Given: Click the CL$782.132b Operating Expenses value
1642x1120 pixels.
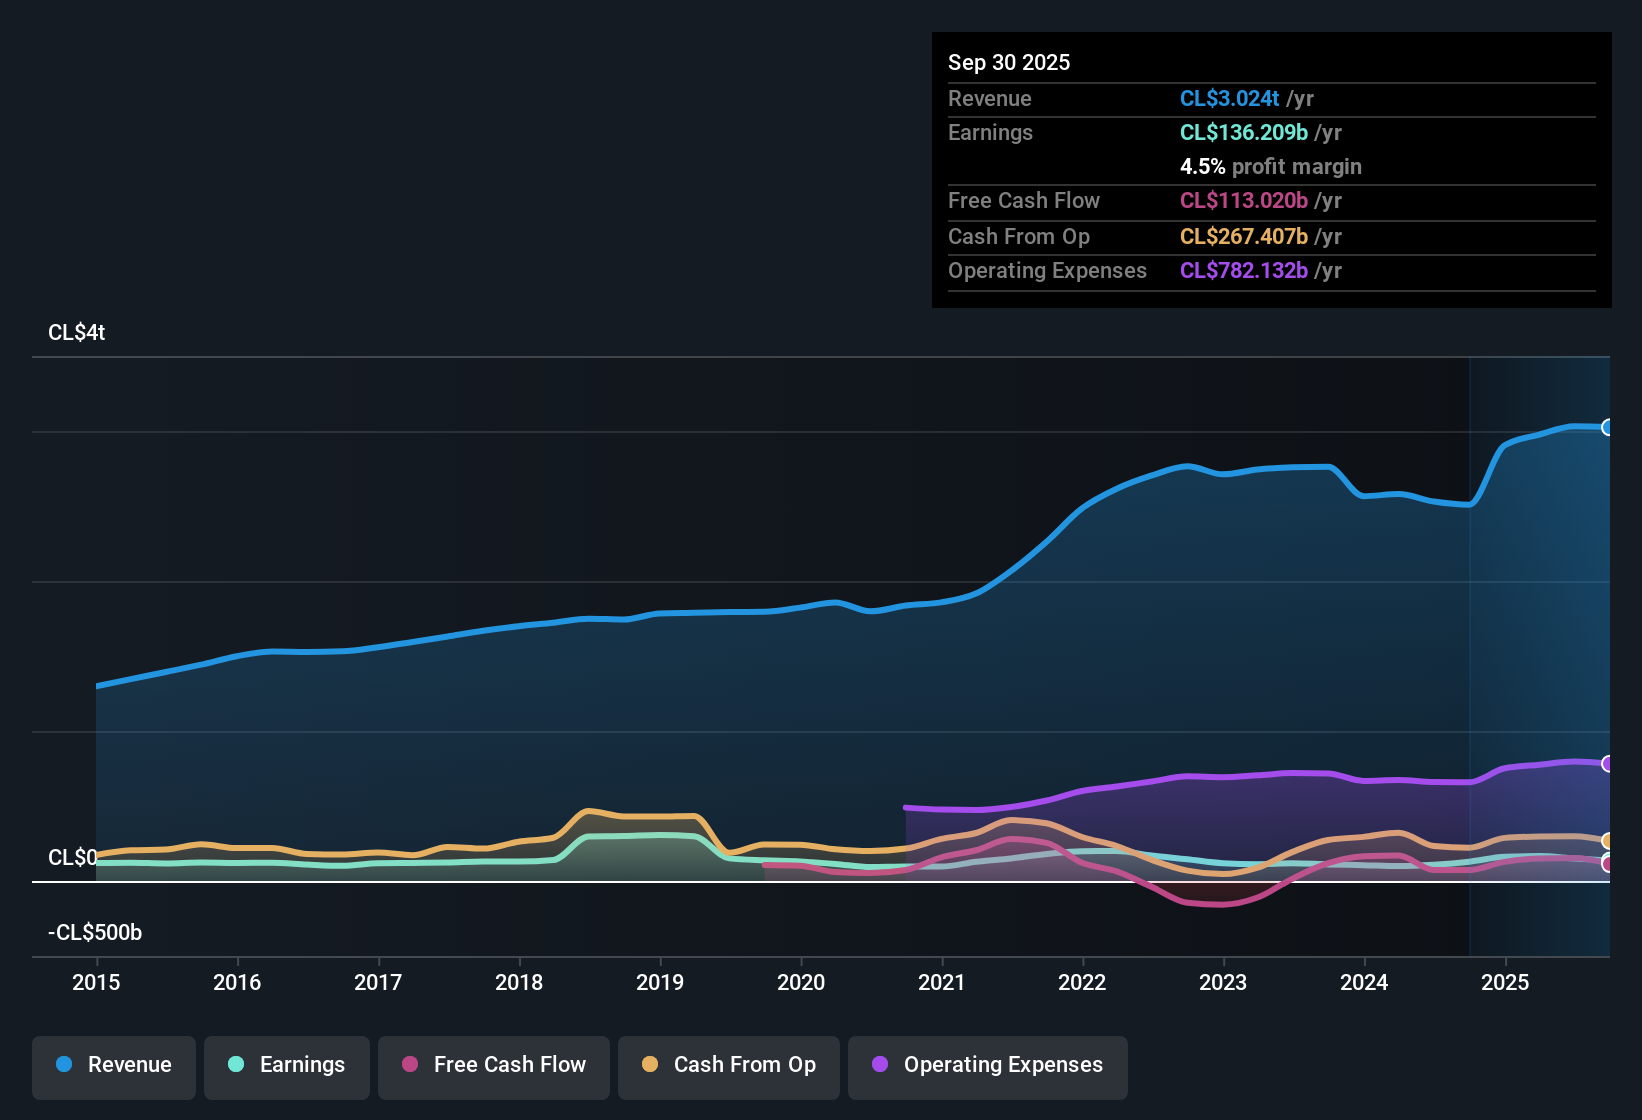Looking at the screenshot, I should [x=1243, y=270].
